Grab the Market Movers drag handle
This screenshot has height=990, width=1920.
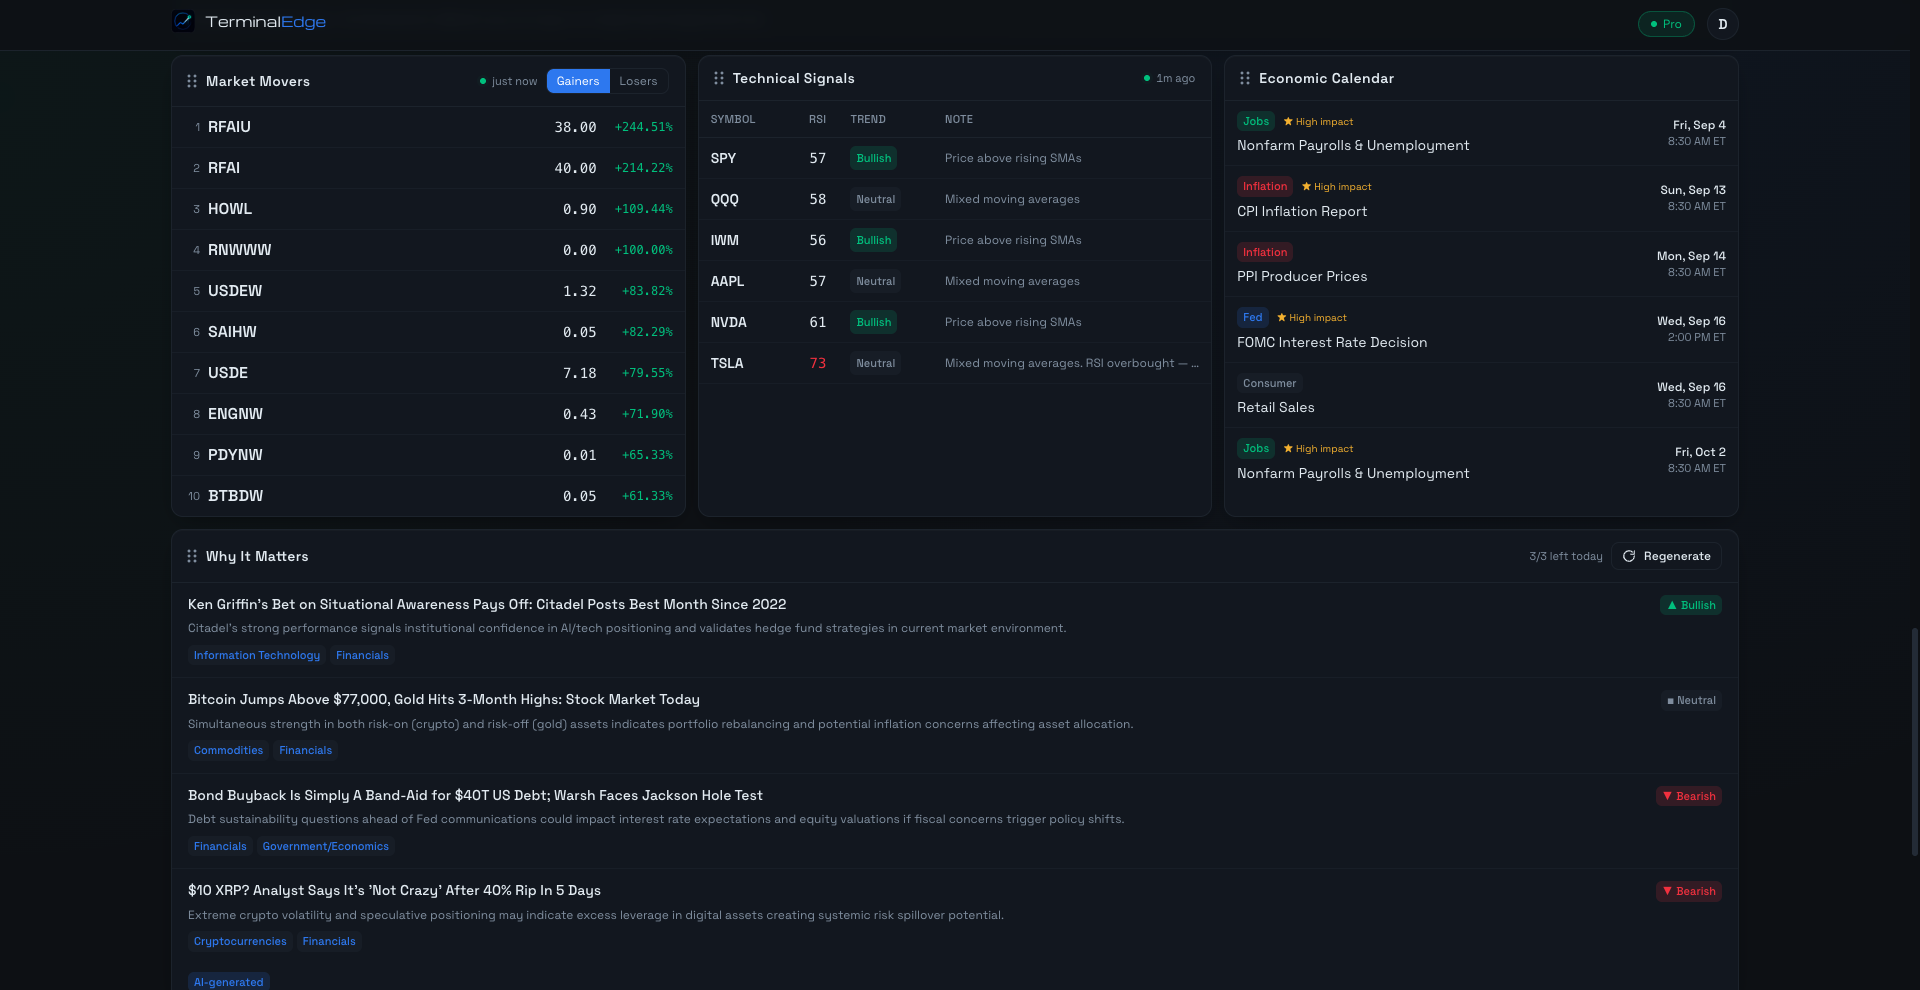point(192,81)
